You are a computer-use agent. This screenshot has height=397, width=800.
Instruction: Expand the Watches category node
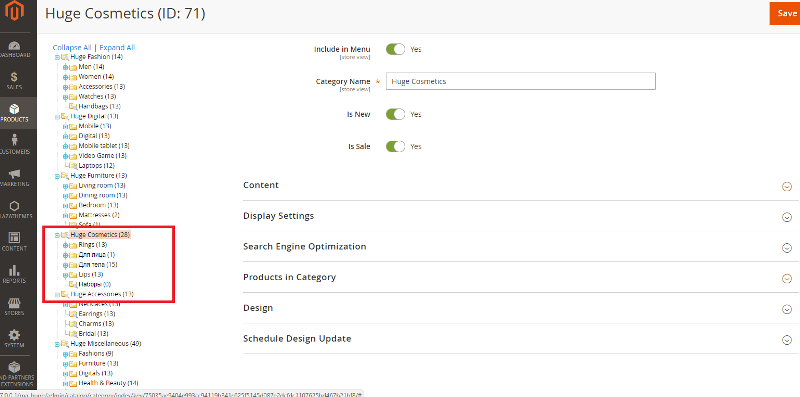pyautogui.click(x=65, y=97)
